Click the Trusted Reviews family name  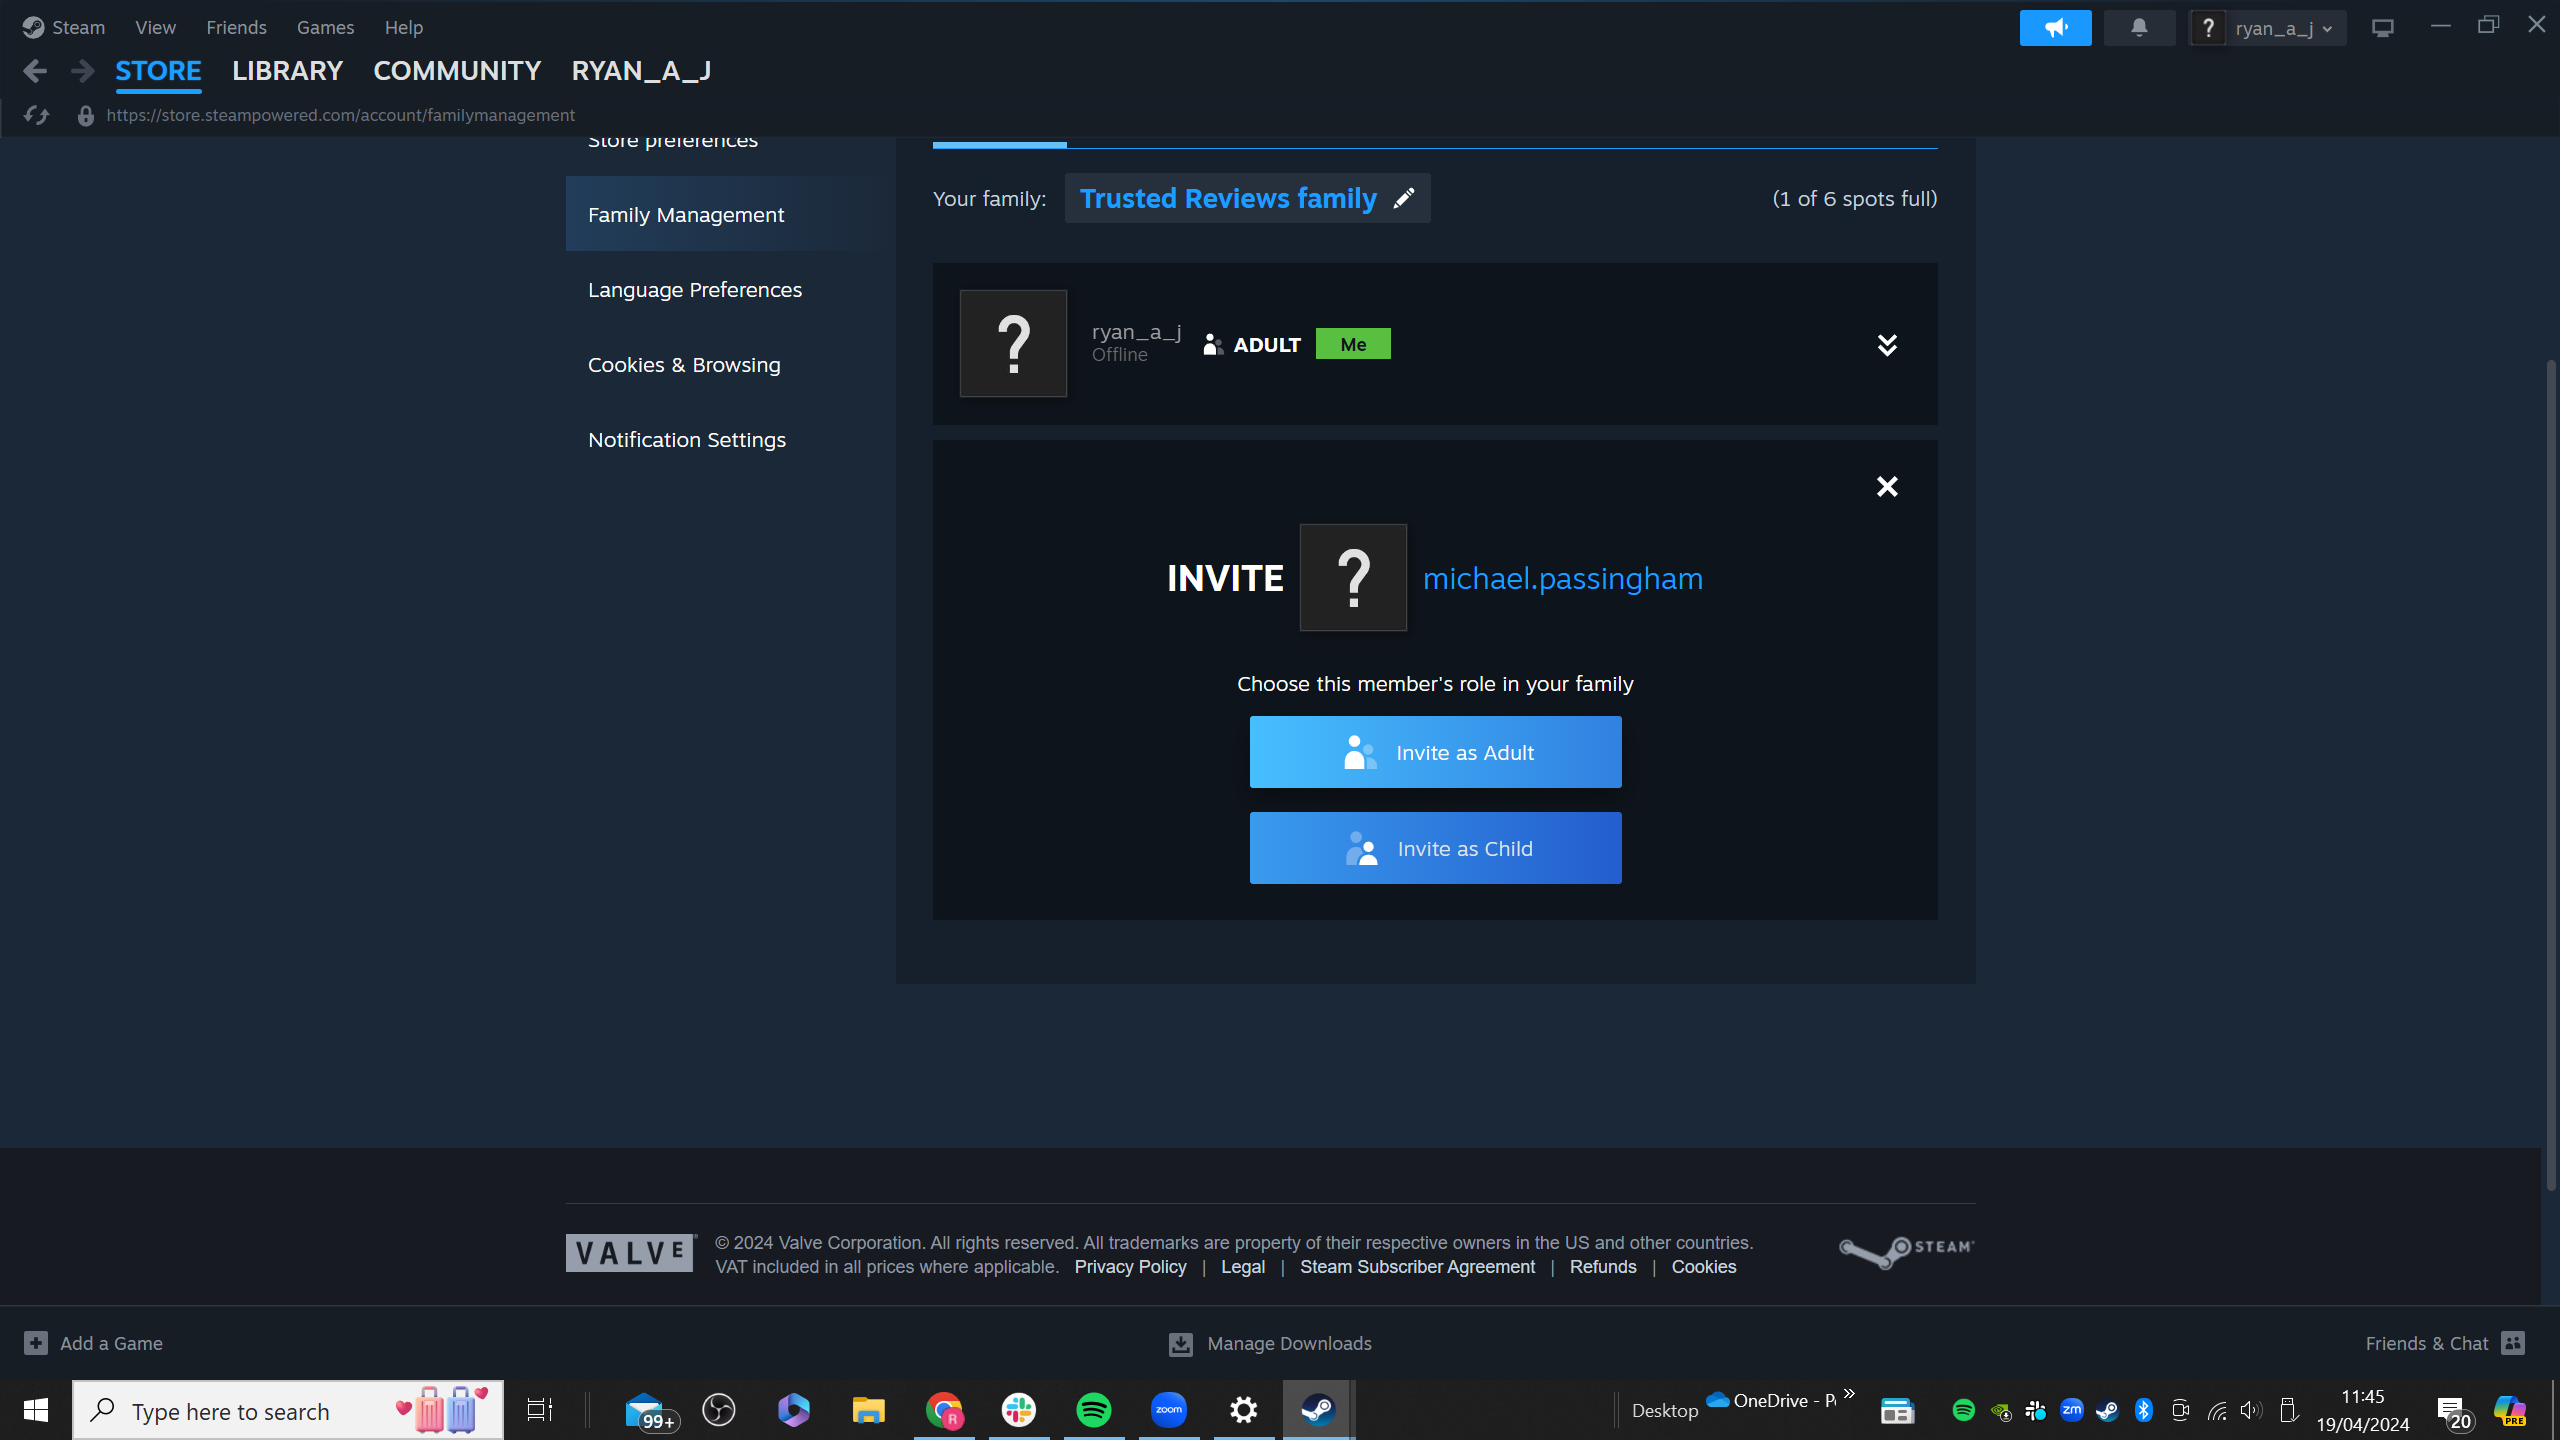tap(1228, 198)
